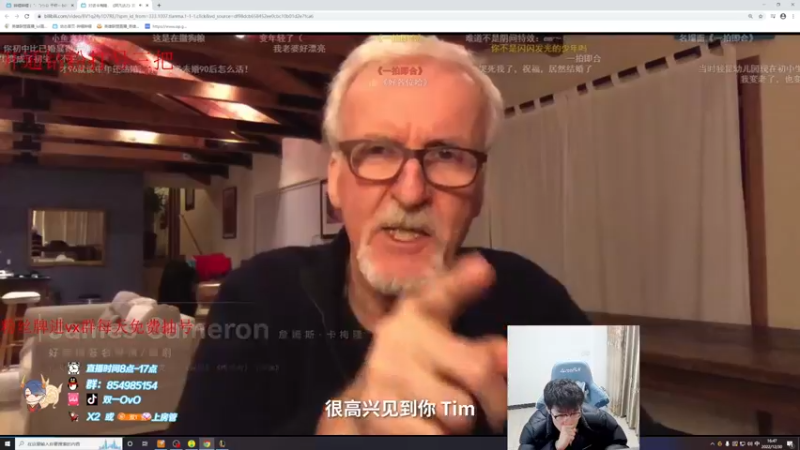
Task: Open the second bookmark with blue TV icon
Action: (72, 26)
